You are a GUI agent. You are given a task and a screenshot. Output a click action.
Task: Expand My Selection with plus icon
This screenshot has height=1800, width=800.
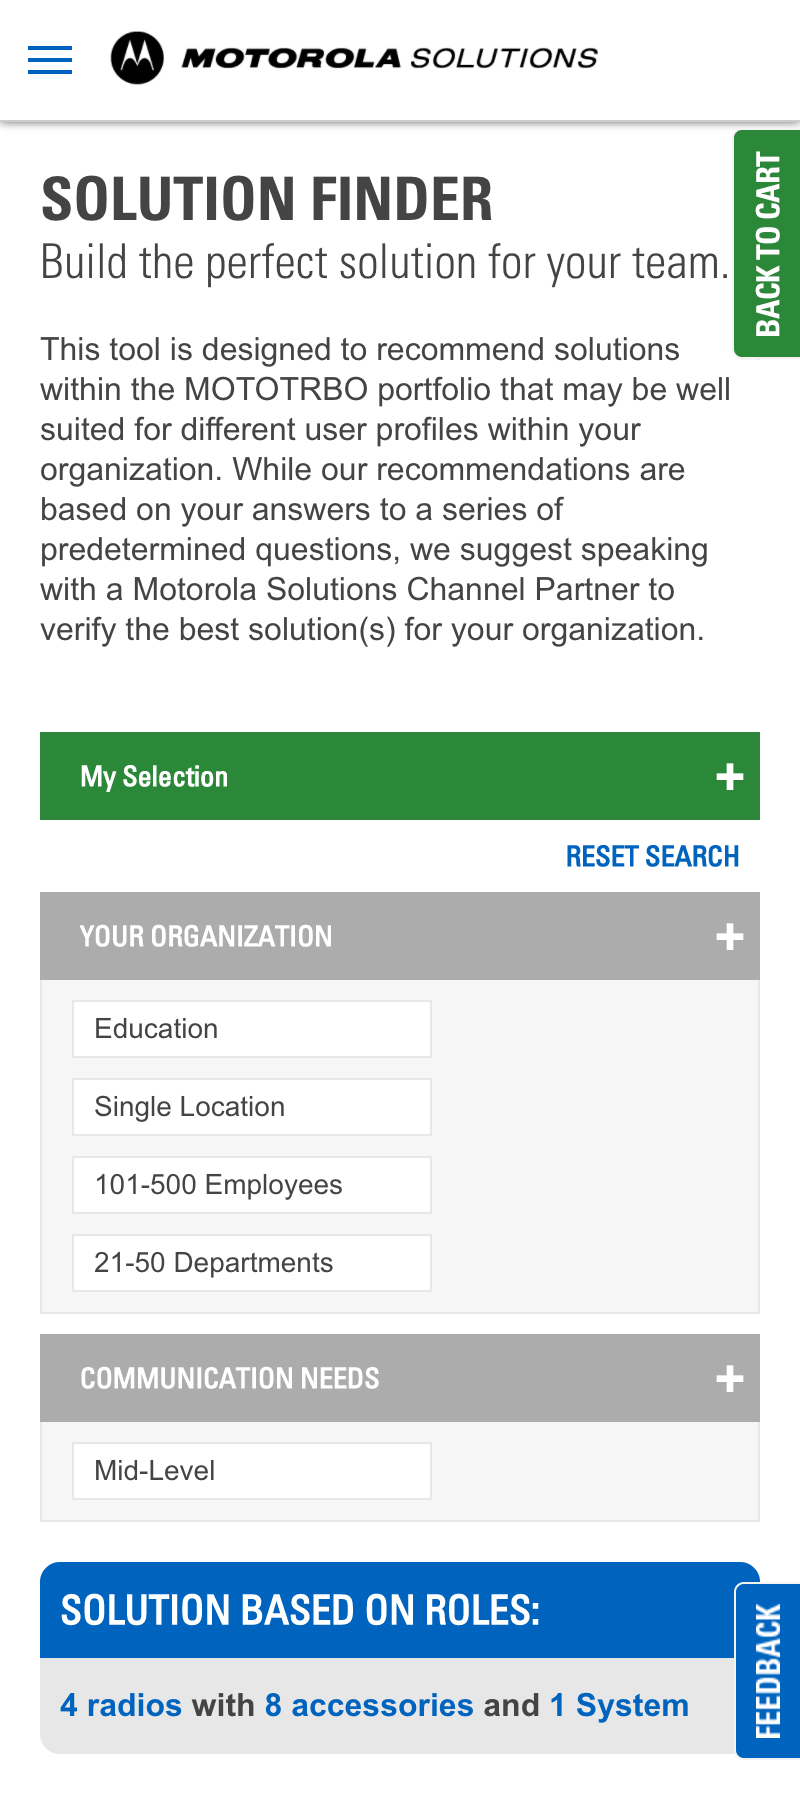point(730,777)
